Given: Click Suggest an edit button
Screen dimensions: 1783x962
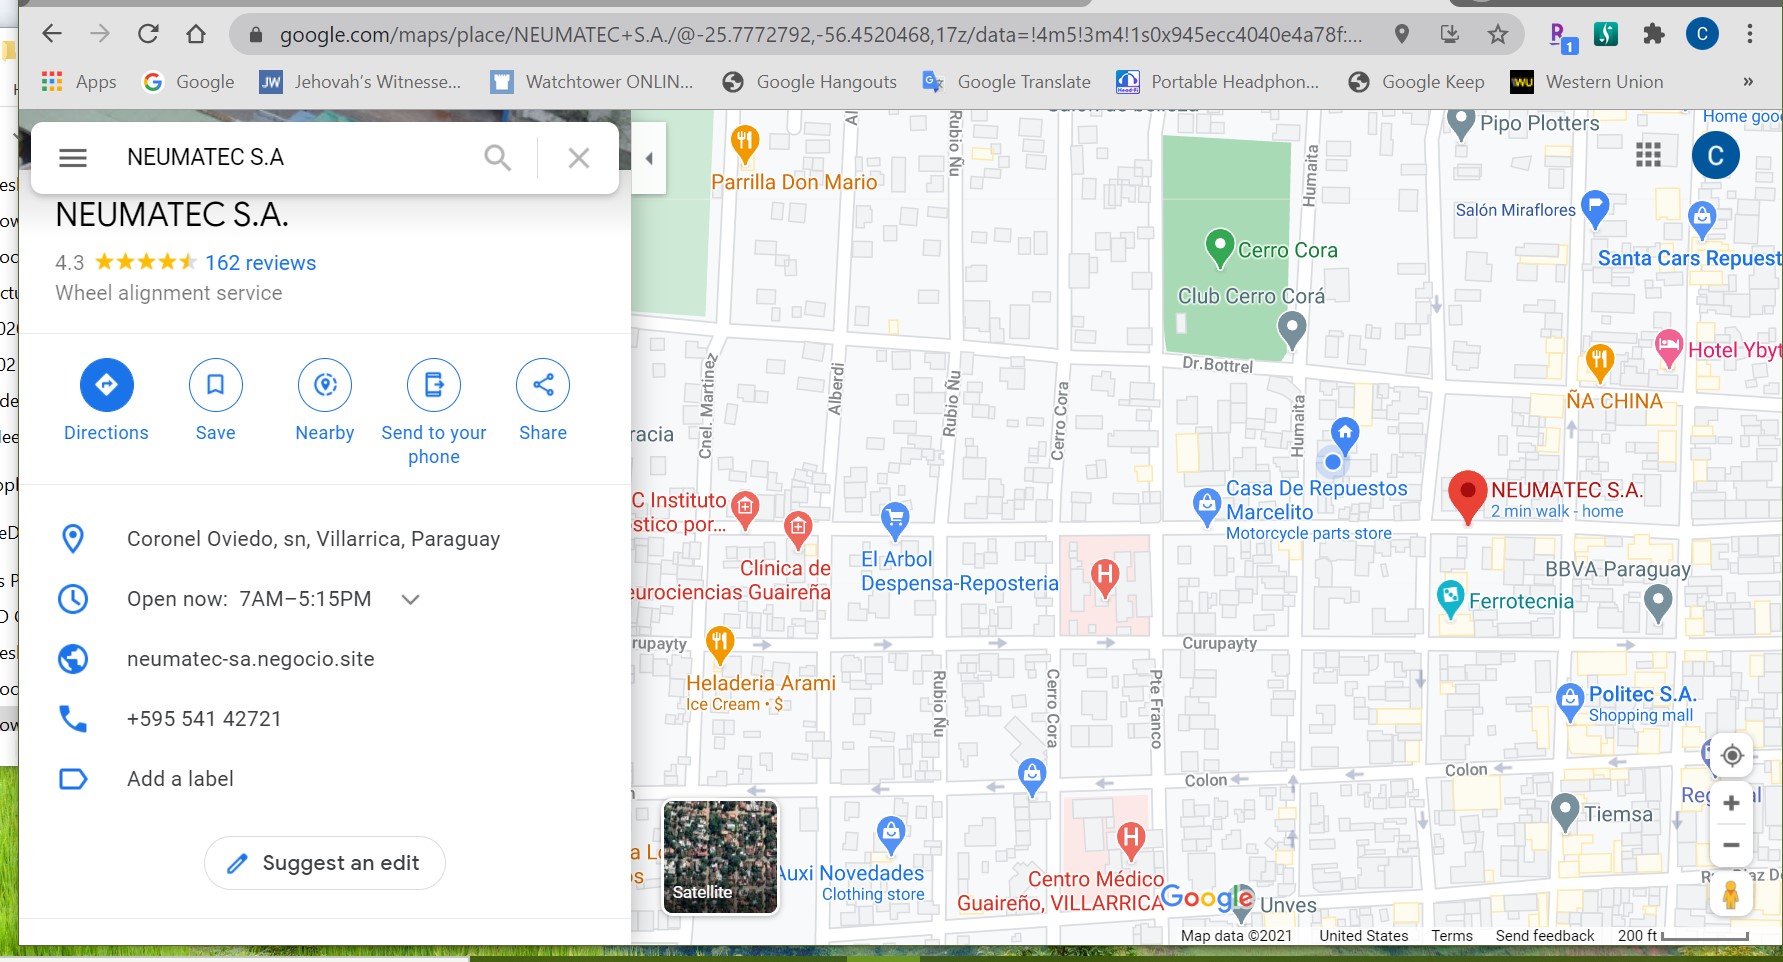Looking at the screenshot, I should coord(325,863).
